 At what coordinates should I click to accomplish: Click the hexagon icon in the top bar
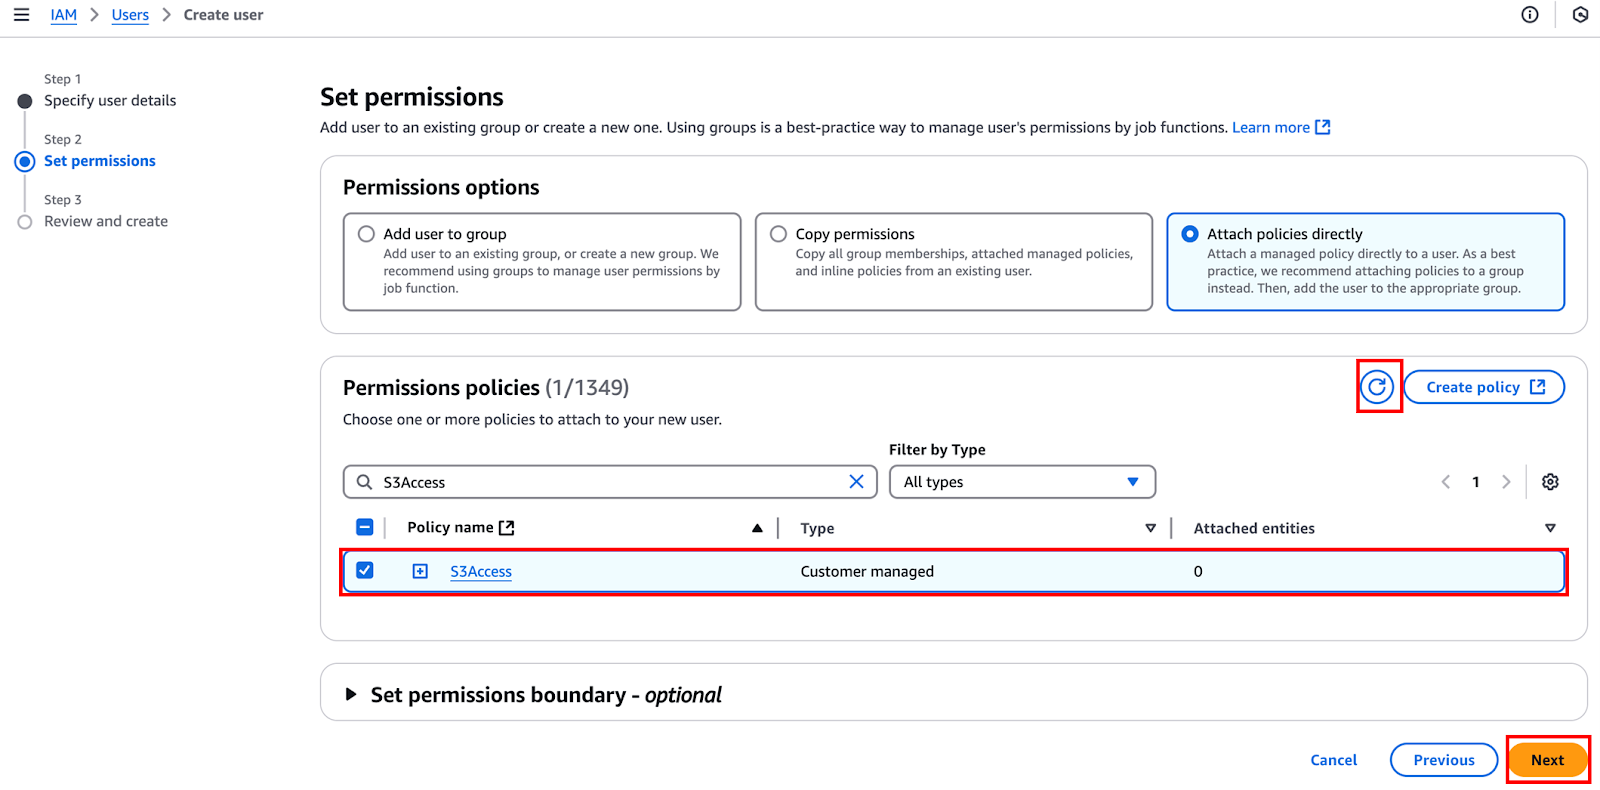(1580, 15)
